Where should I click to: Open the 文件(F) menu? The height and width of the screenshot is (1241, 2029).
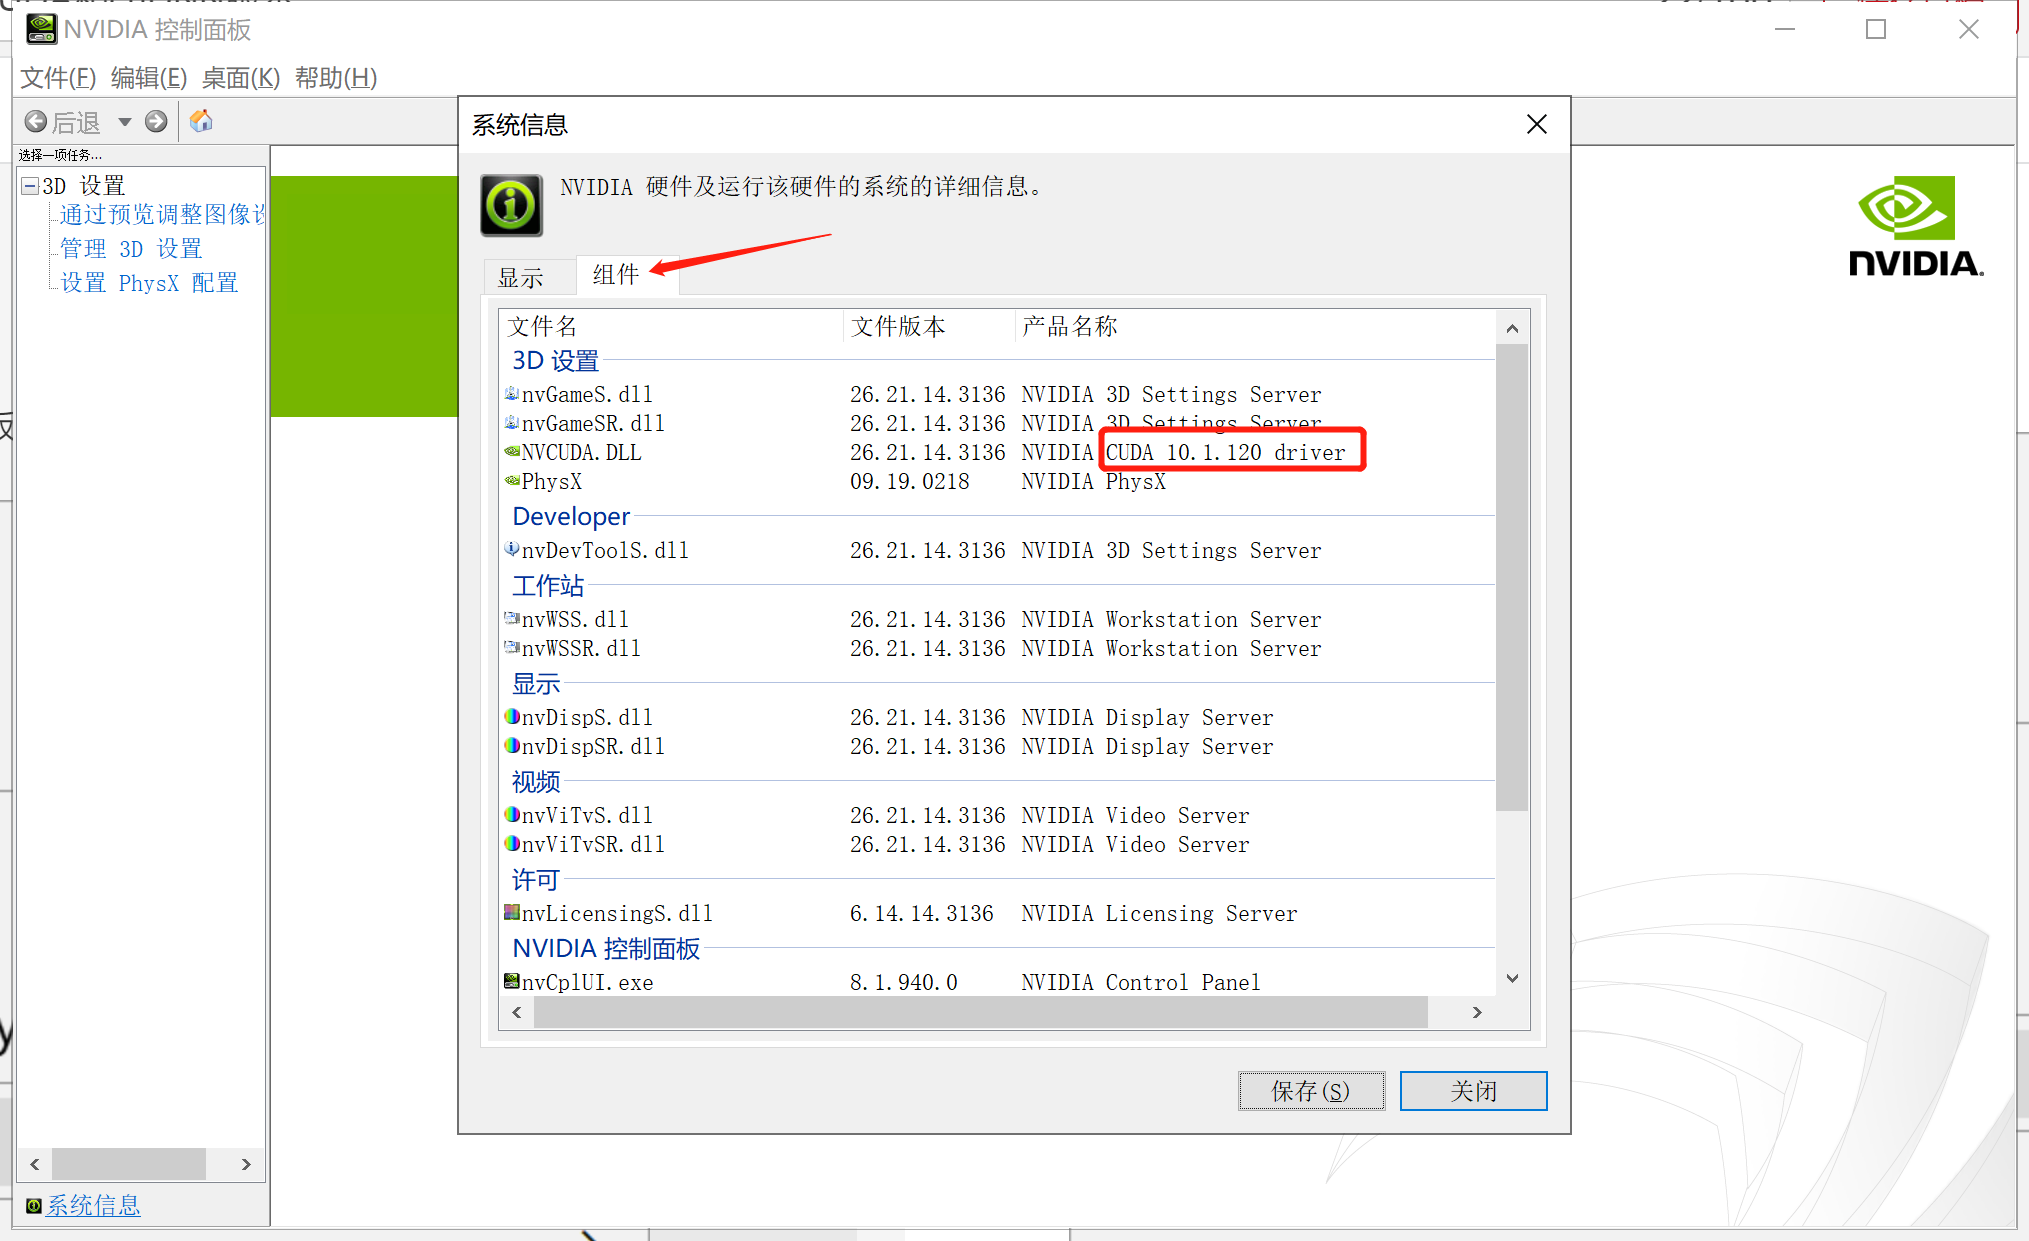coord(58,78)
